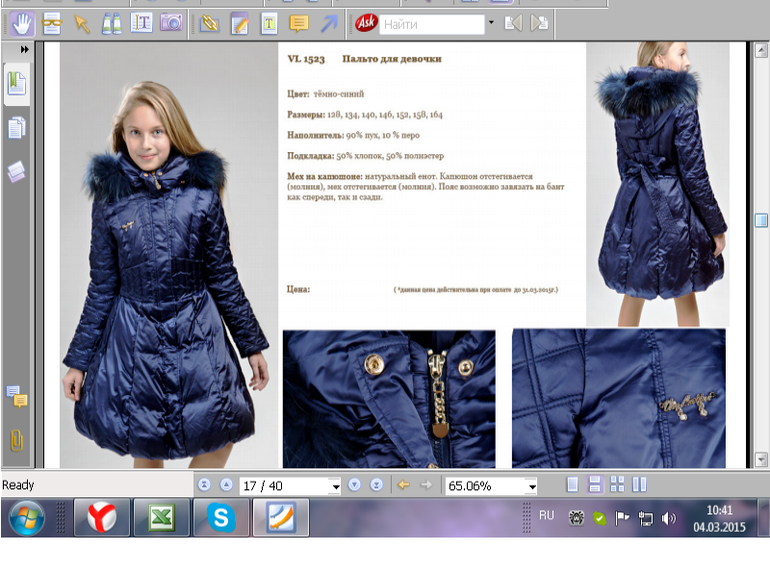
Task: Expand the left navigation panel
Action: (x=24, y=49)
